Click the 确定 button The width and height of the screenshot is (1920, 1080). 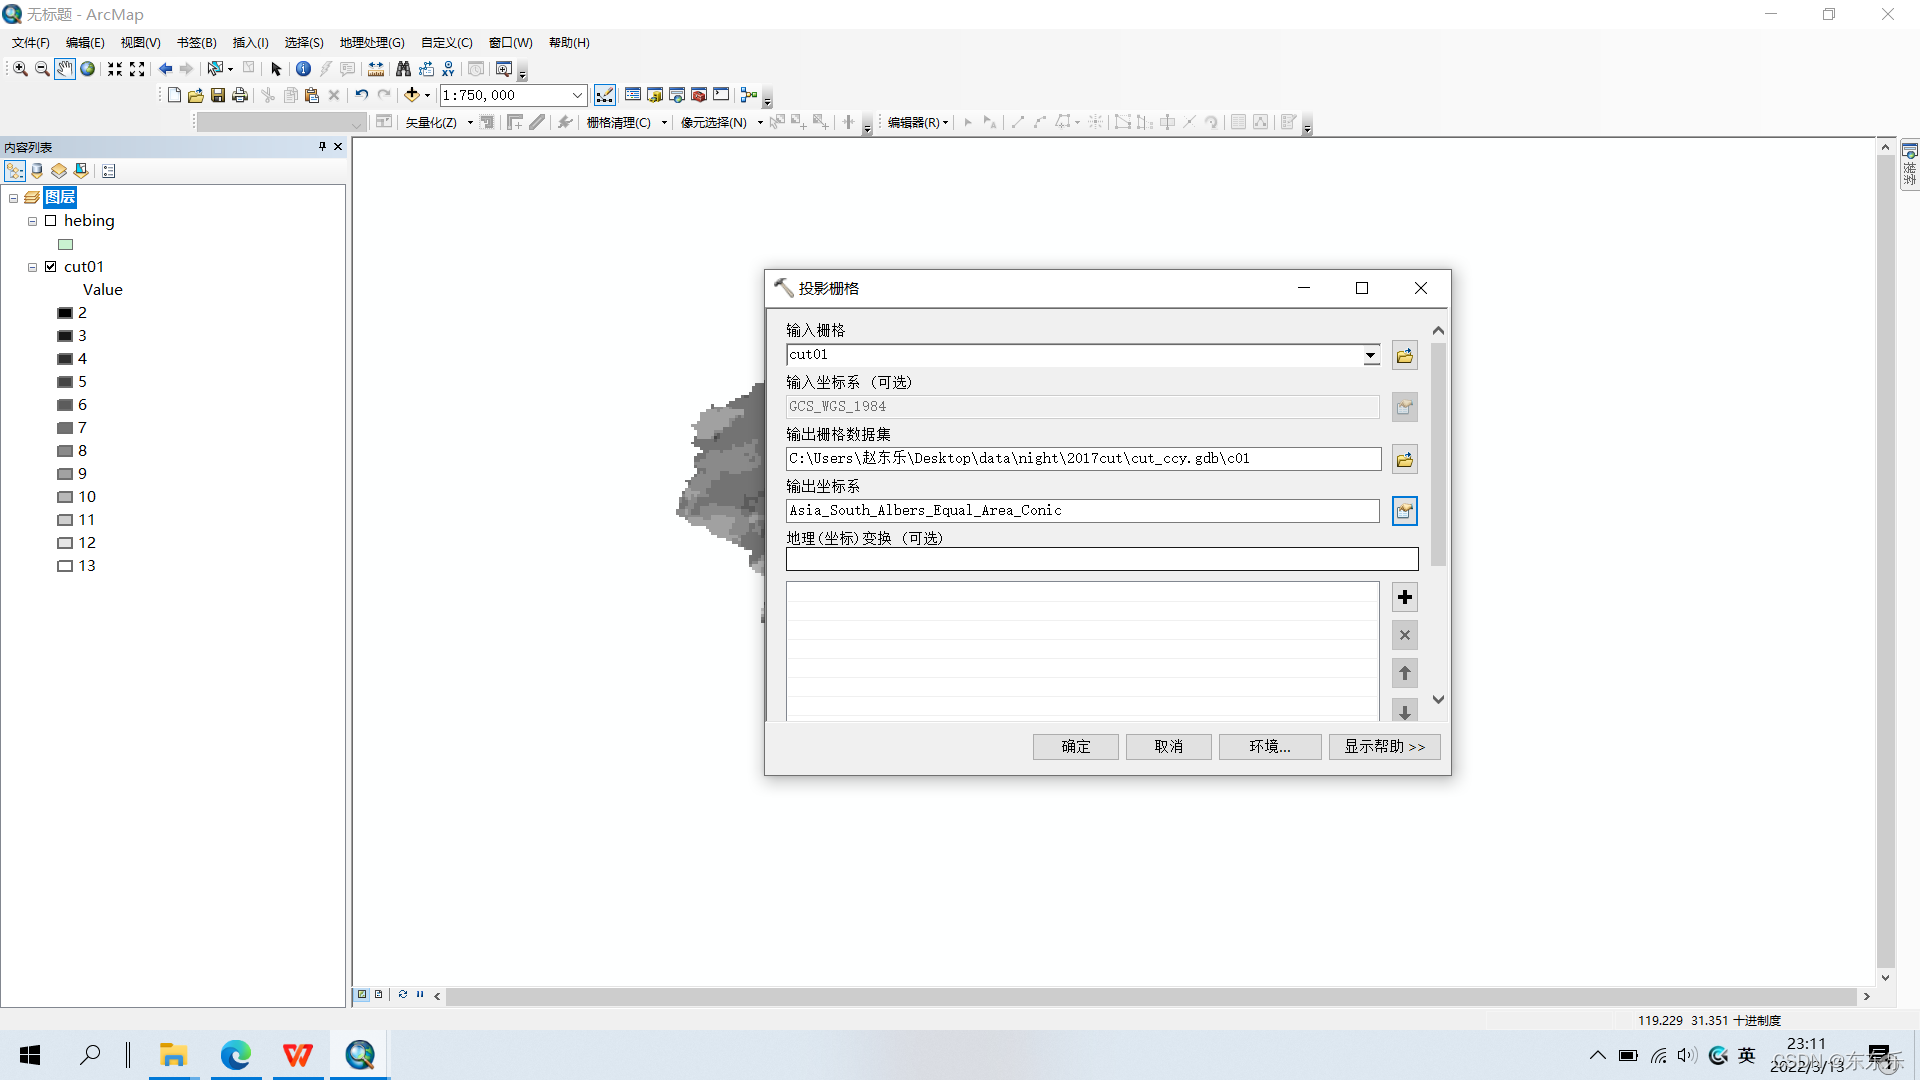point(1075,747)
